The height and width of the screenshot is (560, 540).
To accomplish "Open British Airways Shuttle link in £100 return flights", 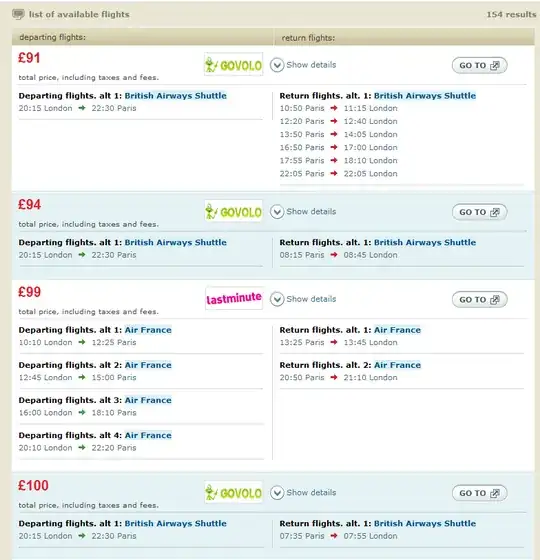I will [x=425, y=524].
